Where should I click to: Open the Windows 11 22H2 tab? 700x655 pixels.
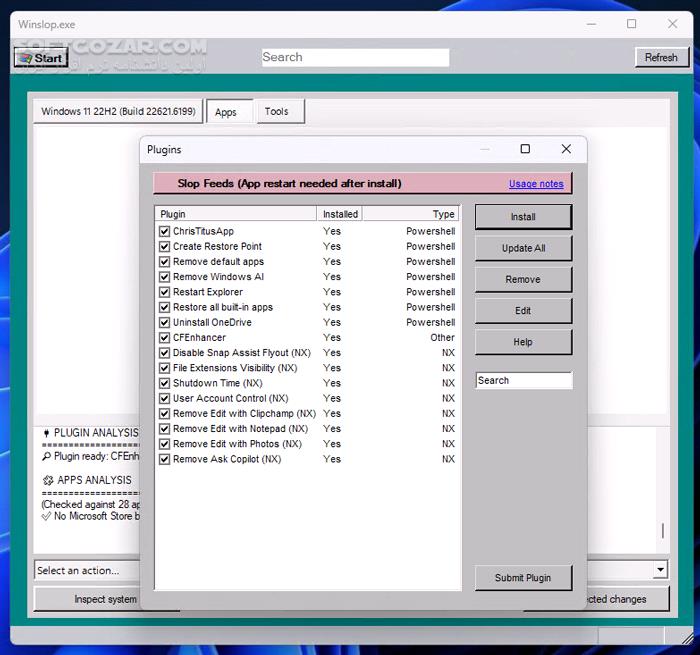click(118, 111)
